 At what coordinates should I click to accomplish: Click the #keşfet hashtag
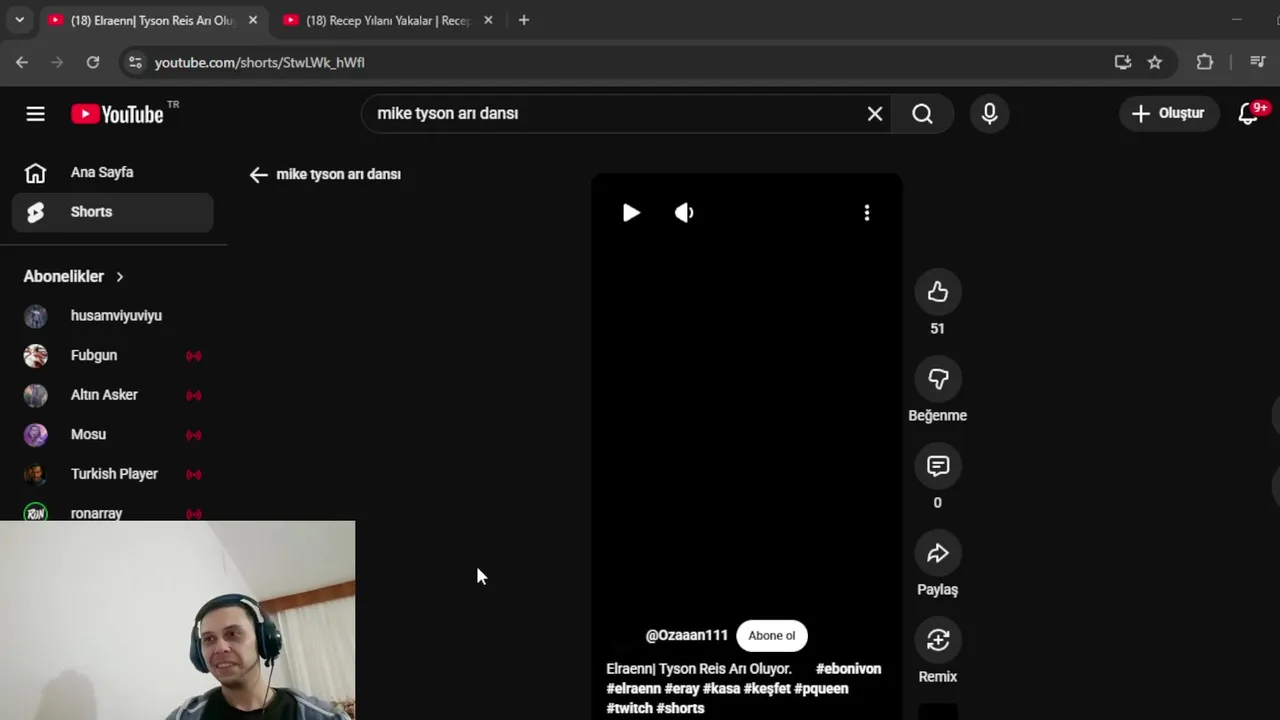point(767,689)
